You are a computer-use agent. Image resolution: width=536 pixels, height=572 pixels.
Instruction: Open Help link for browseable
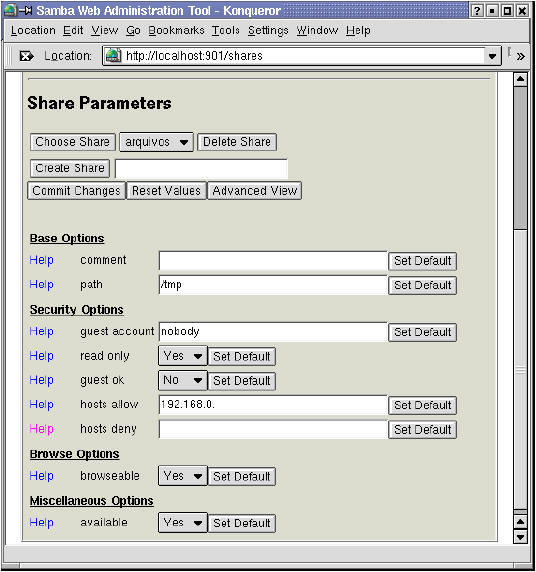[x=41, y=476]
